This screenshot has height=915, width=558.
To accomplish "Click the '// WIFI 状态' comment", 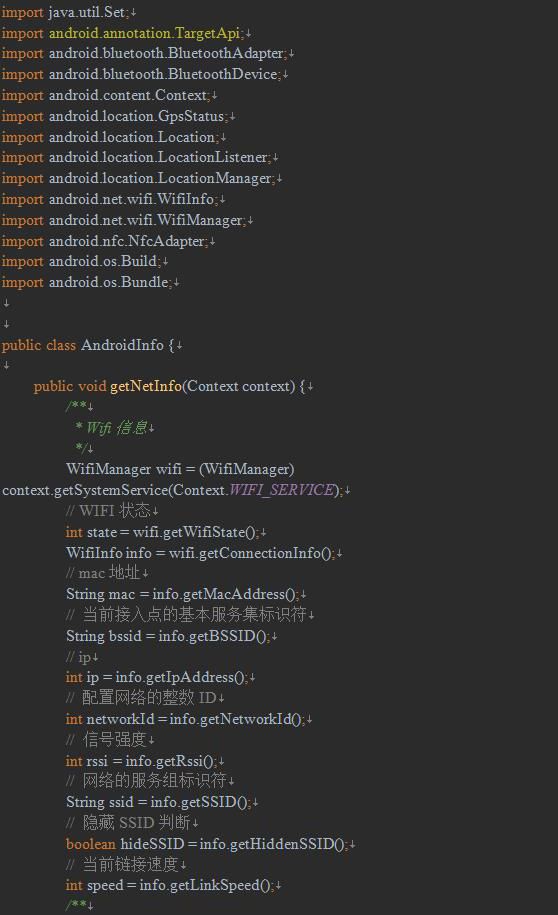I will (x=109, y=511).
